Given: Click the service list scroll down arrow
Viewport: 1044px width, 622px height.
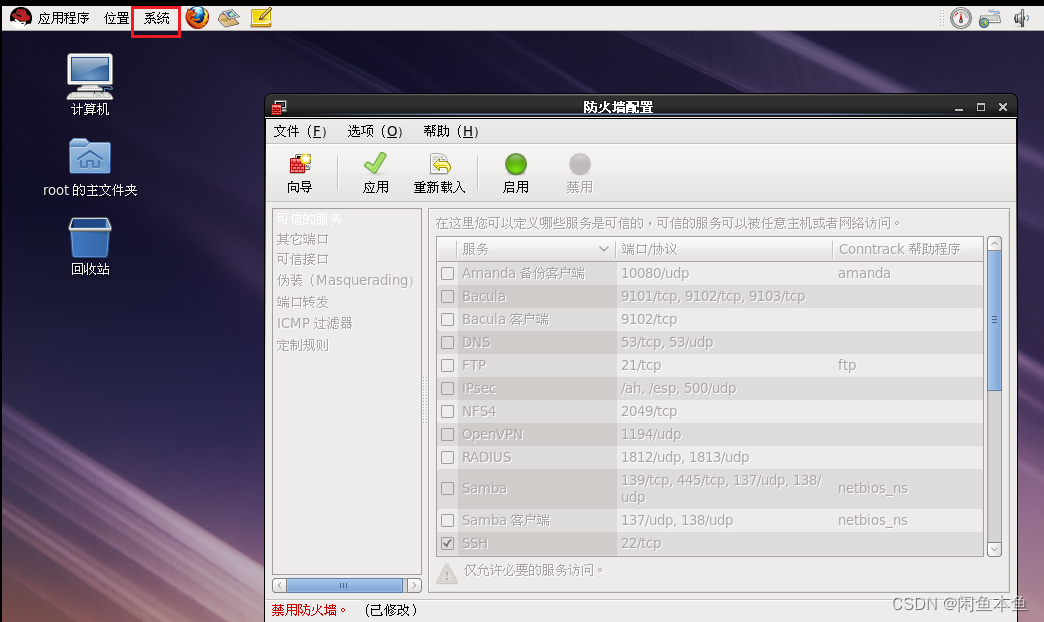Looking at the screenshot, I should pos(994,549).
